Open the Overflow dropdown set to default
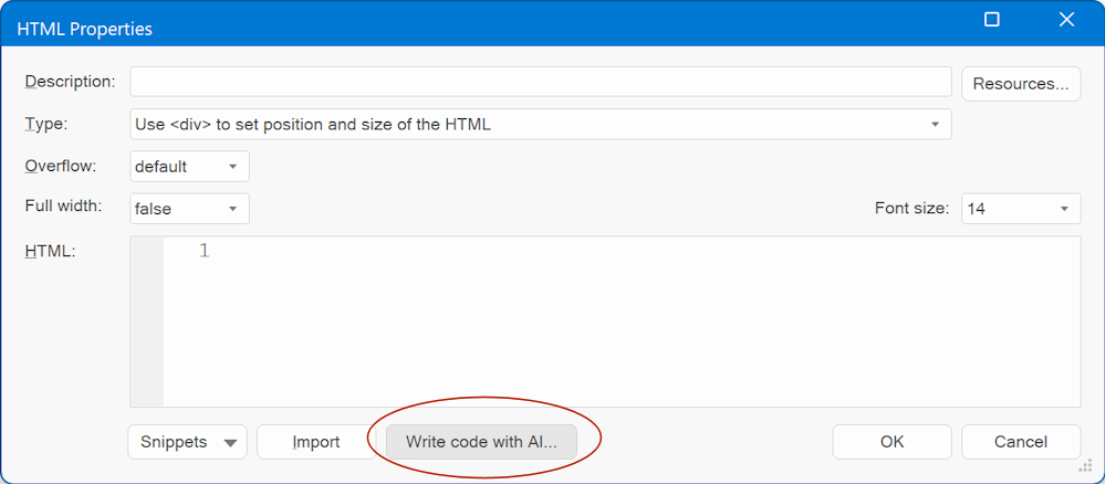 (x=189, y=167)
